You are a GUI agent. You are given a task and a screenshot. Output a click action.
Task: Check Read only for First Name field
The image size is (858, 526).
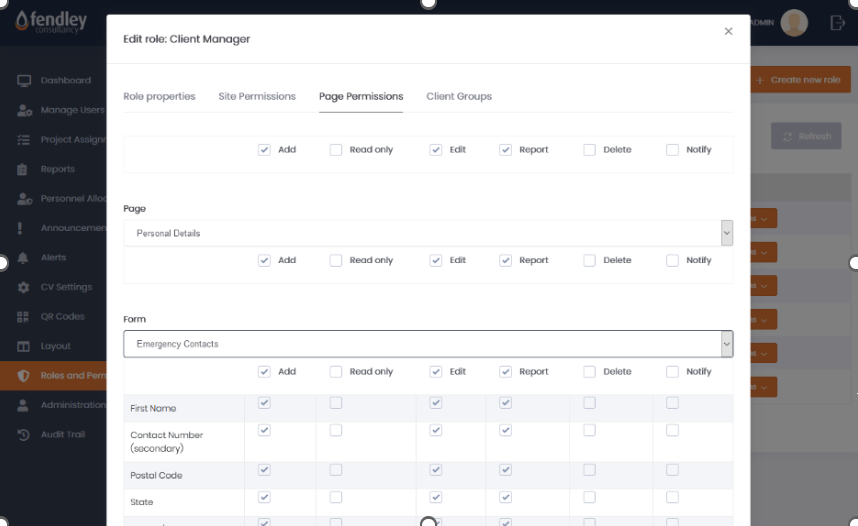336,403
